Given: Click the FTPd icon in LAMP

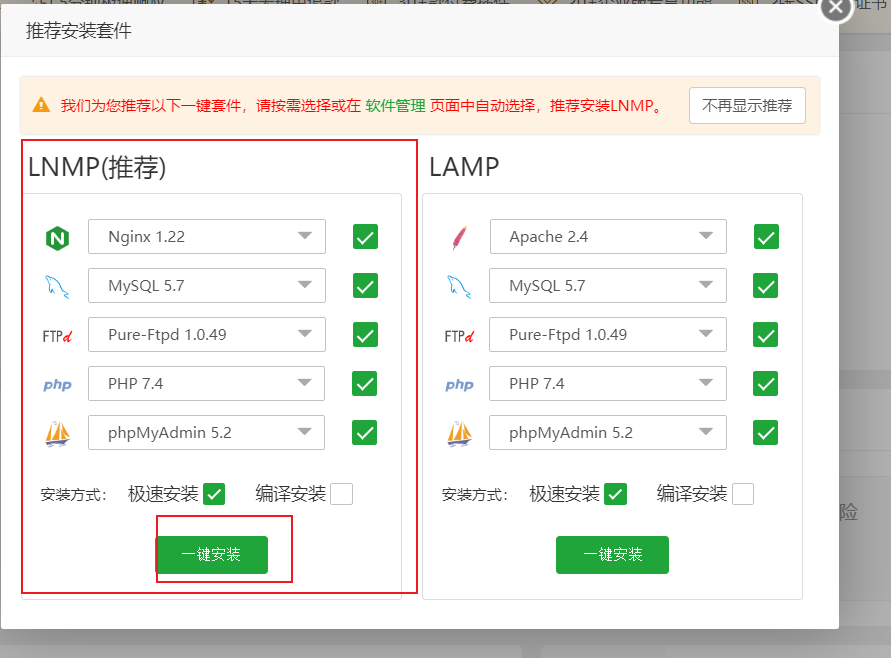Looking at the screenshot, I should tap(459, 336).
